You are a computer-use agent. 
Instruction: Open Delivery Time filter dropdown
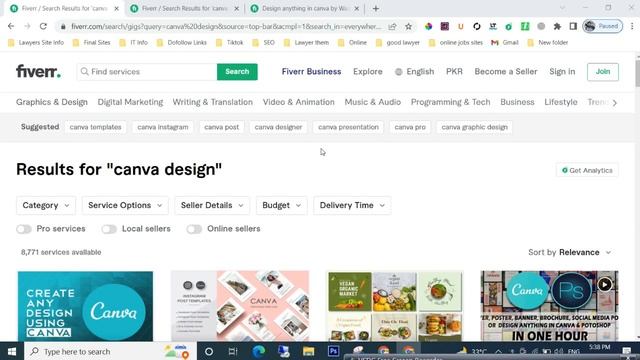352,205
